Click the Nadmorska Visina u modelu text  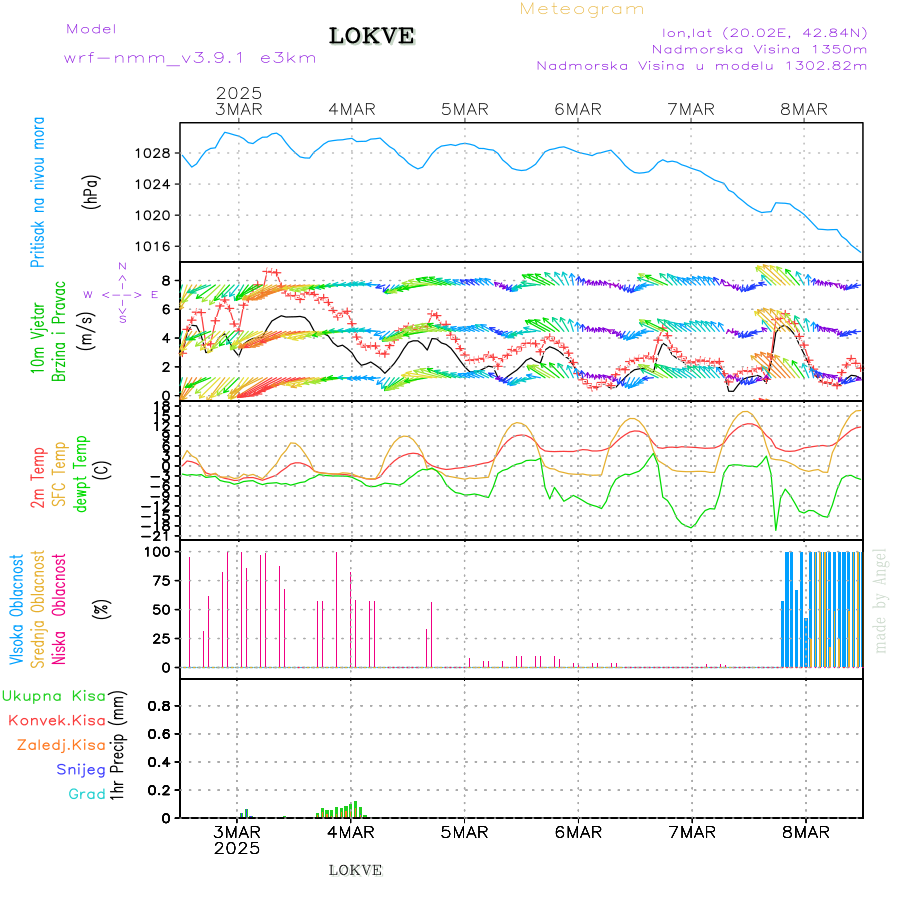(x=701, y=65)
